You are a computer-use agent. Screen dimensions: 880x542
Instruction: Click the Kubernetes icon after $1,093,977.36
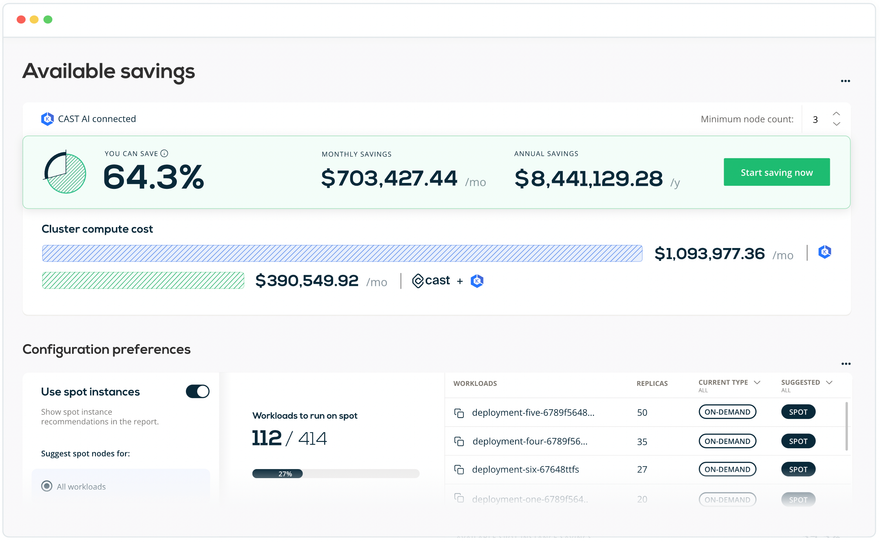click(x=824, y=252)
